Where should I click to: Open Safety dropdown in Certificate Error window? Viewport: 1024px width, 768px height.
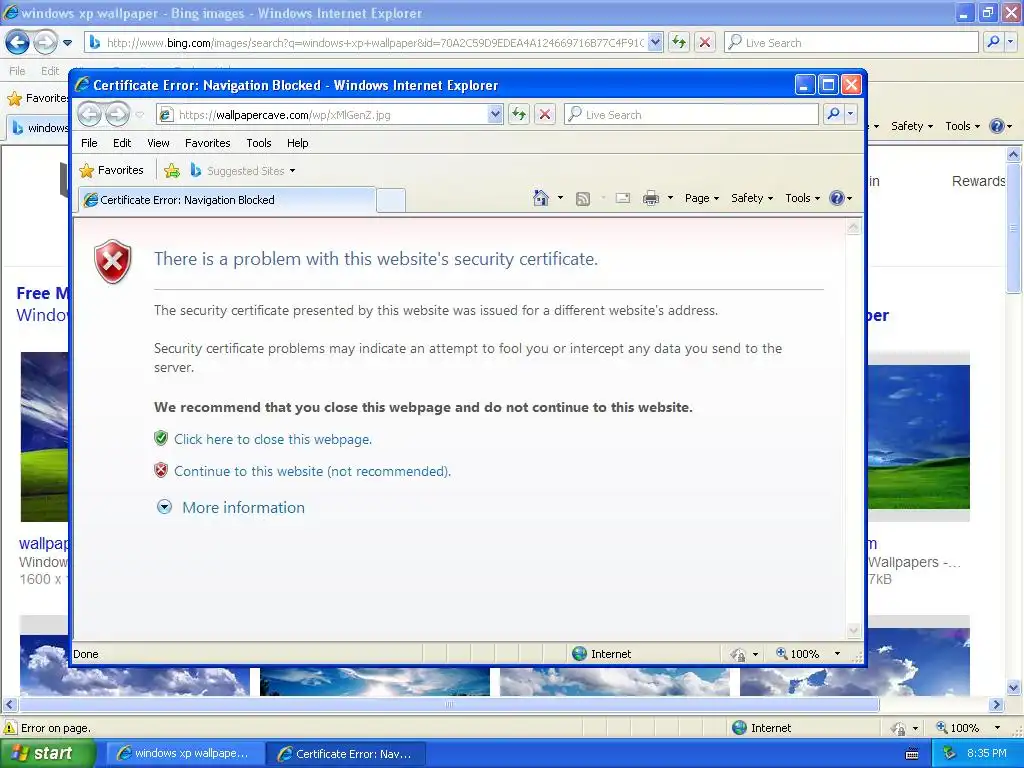(752, 198)
